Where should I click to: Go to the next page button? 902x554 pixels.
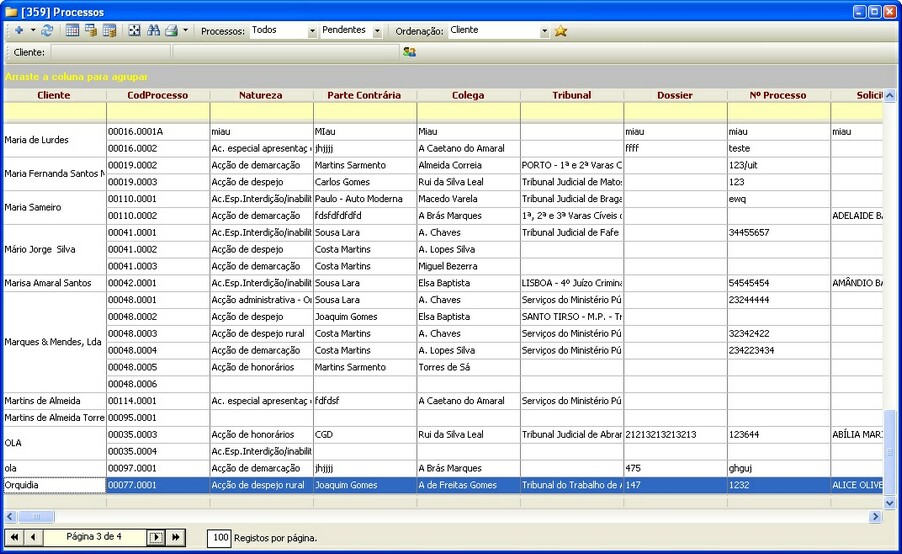coord(156,537)
